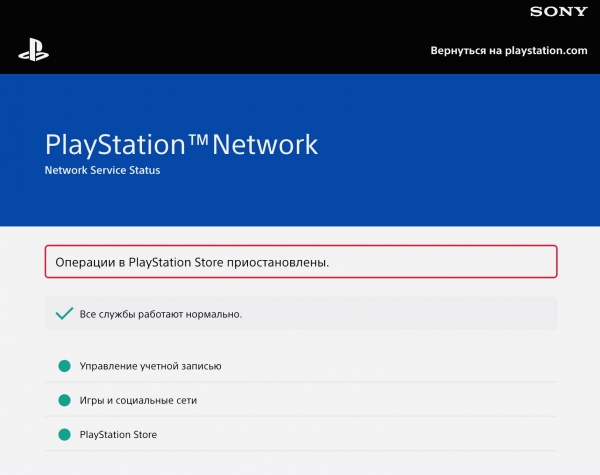Click the SONY logo
Screen dimensions: 600x475
pyautogui.click(x=559, y=12)
